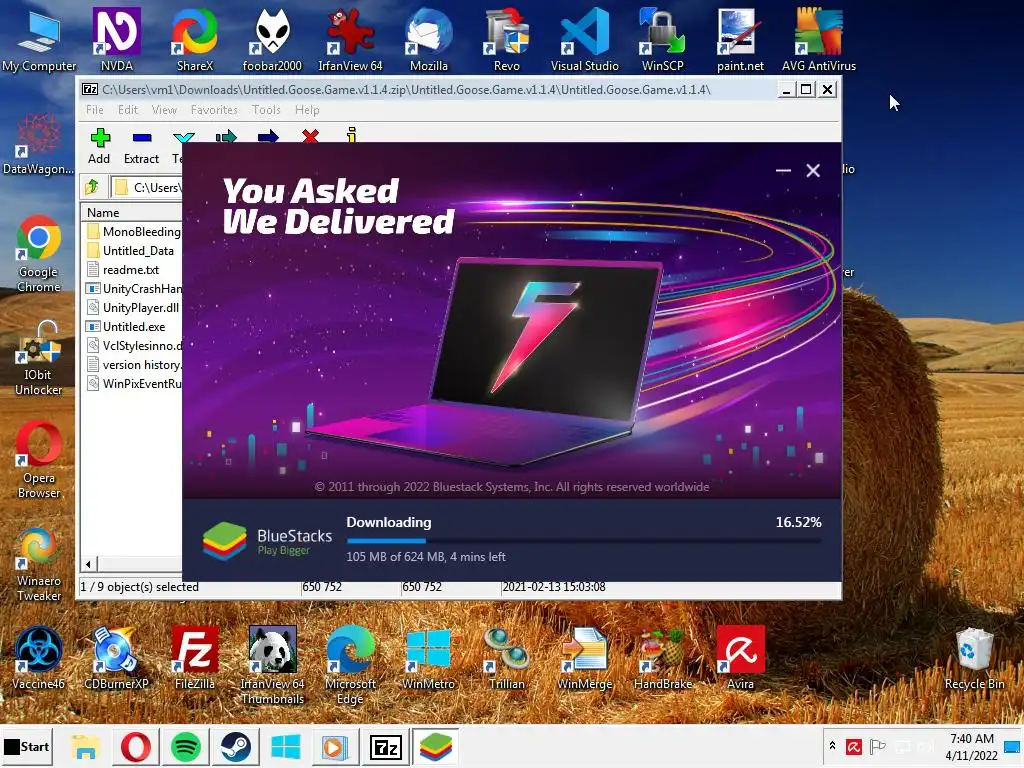Select the MonoBleeding folder row
This screenshot has height=768, width=1024.
coord(133,232)
